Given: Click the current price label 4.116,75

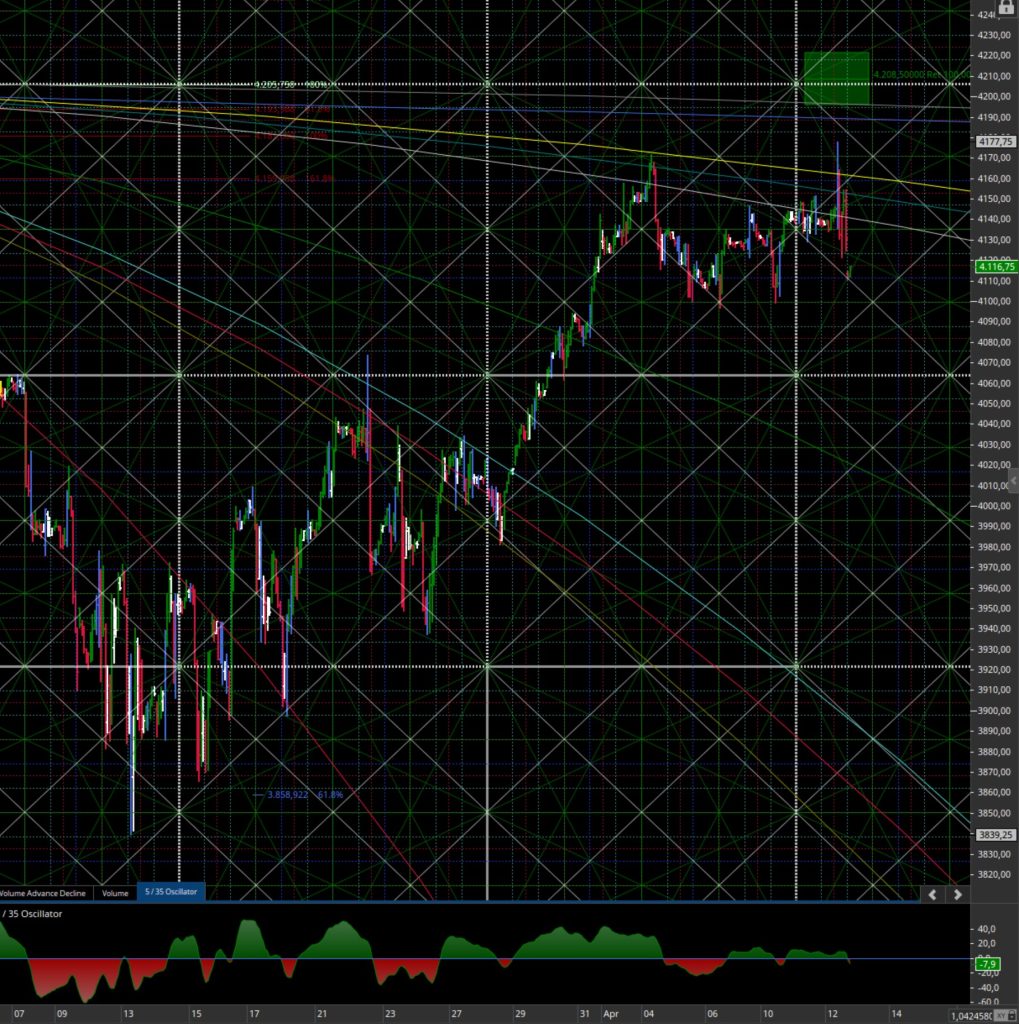Looking at the screenshot, I should point(995,266).
